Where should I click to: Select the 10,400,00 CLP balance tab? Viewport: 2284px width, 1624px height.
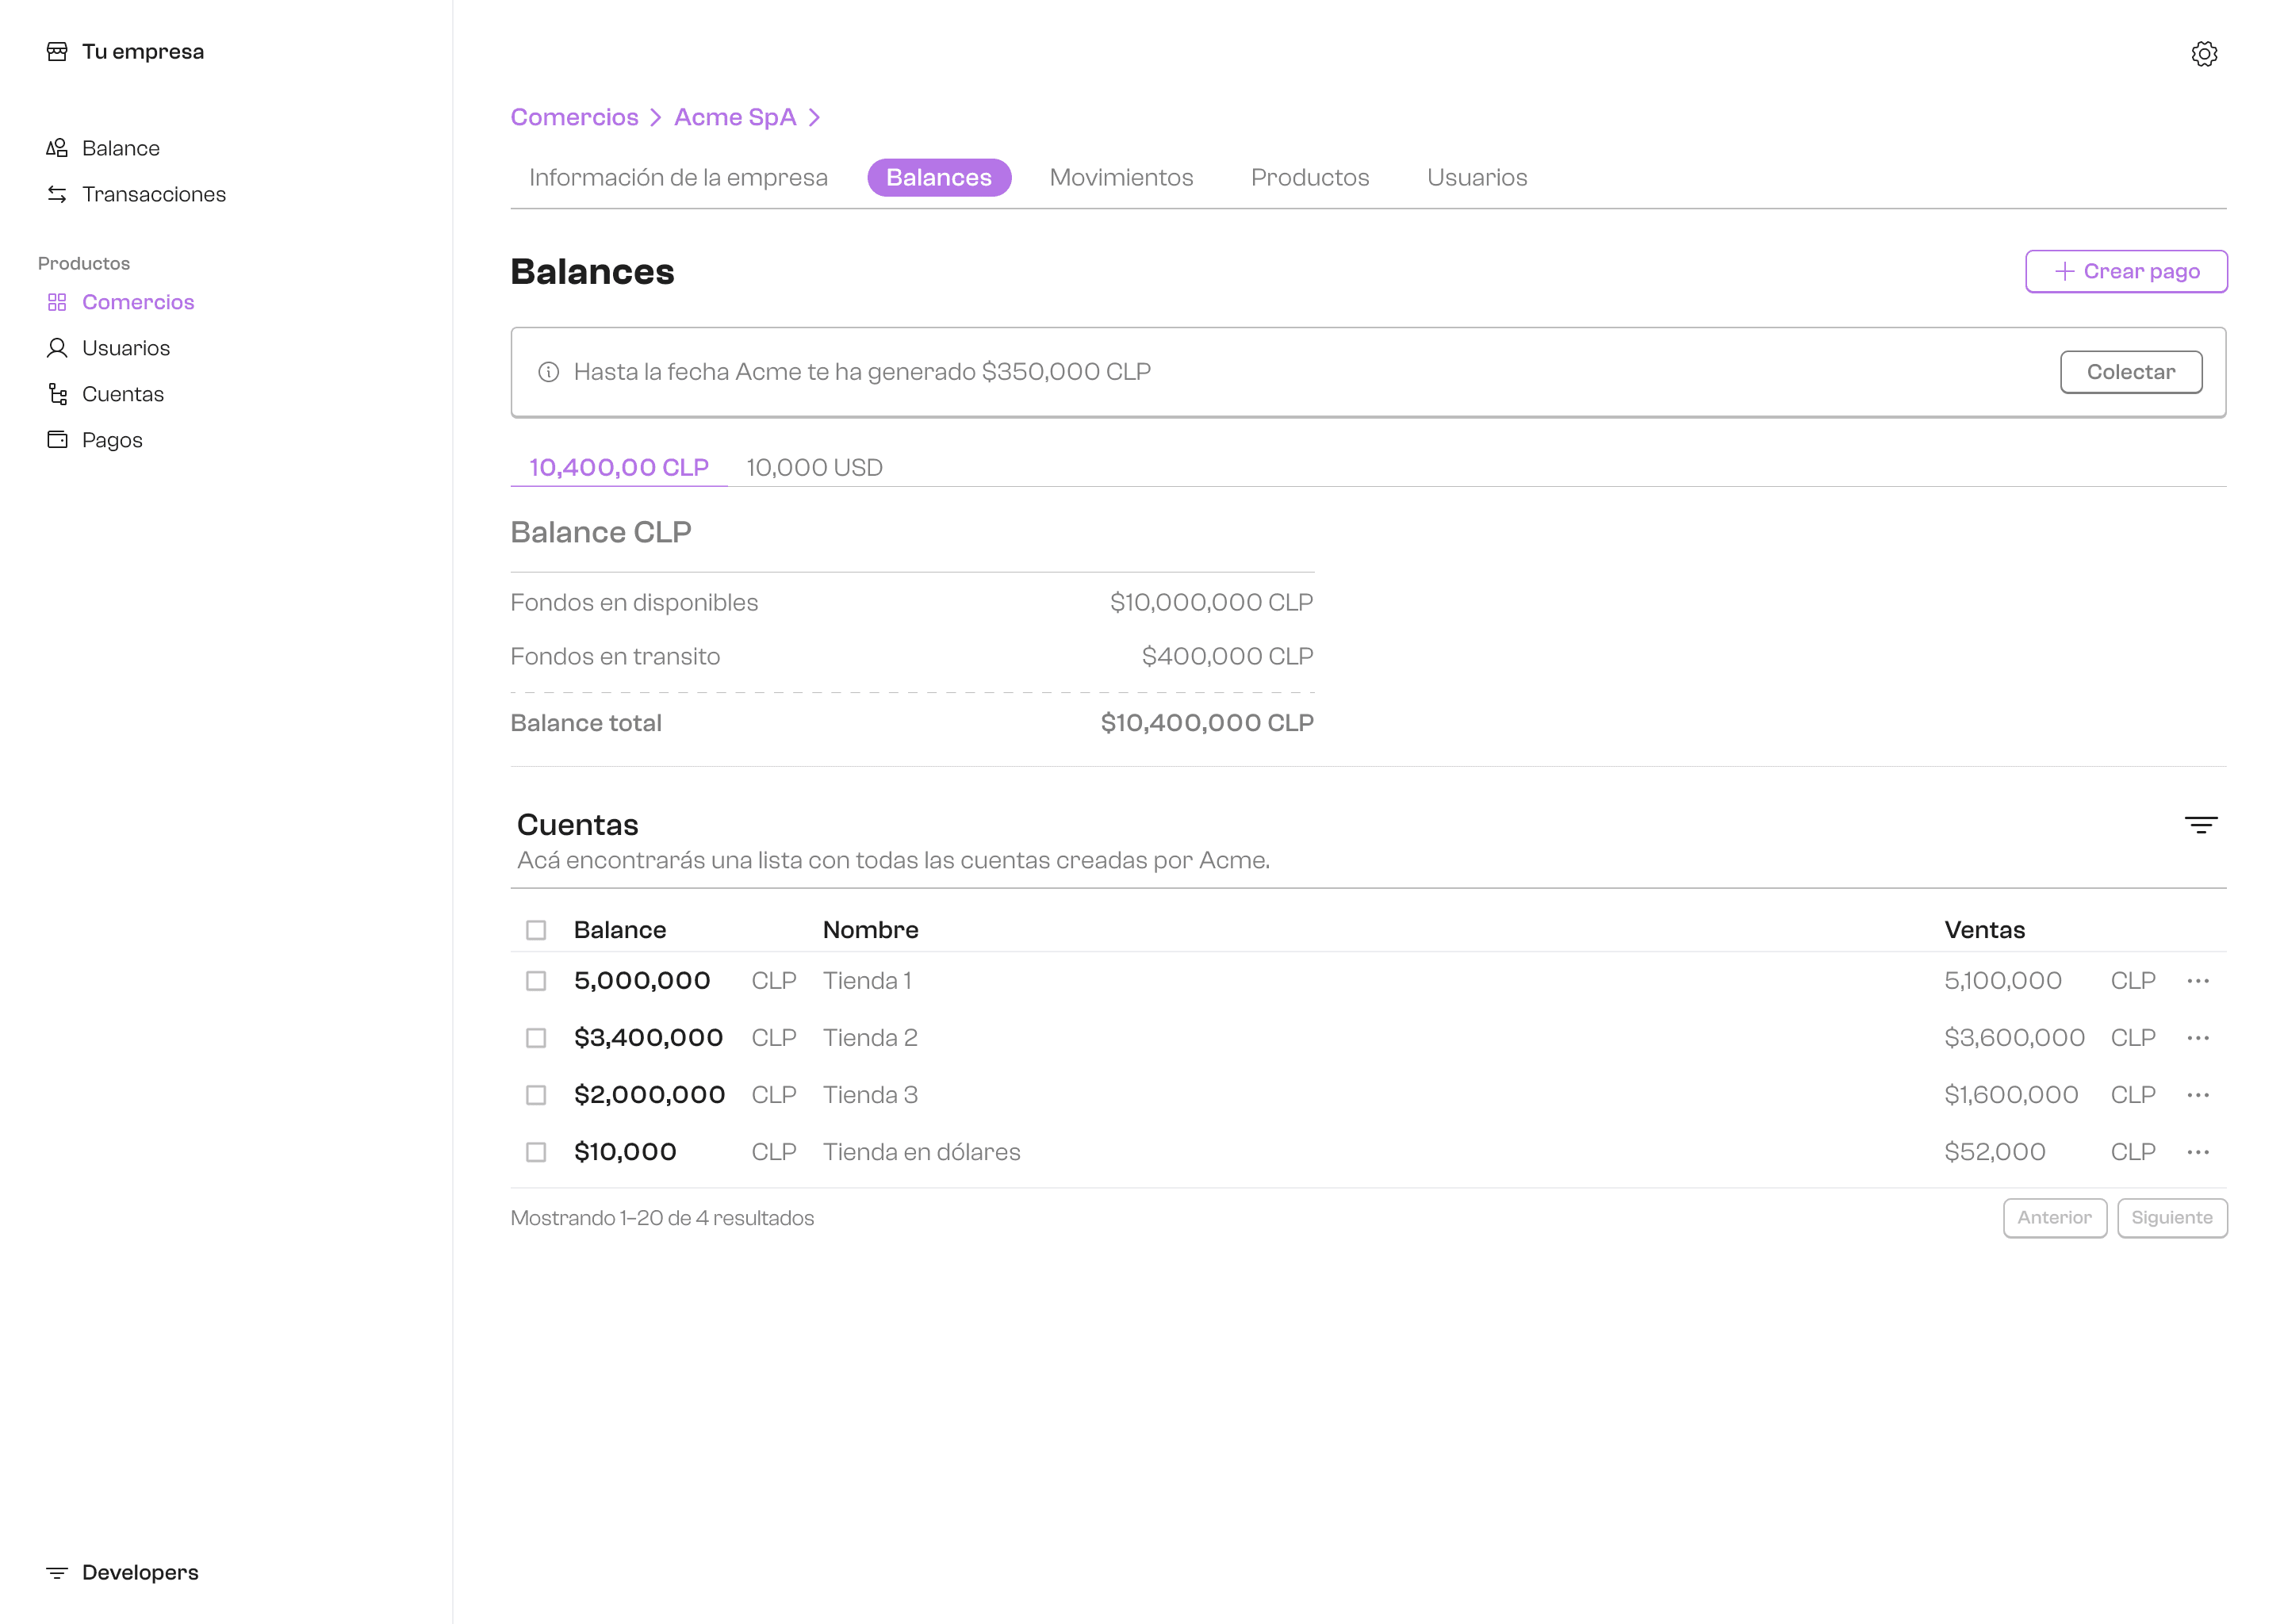(619, 467)
